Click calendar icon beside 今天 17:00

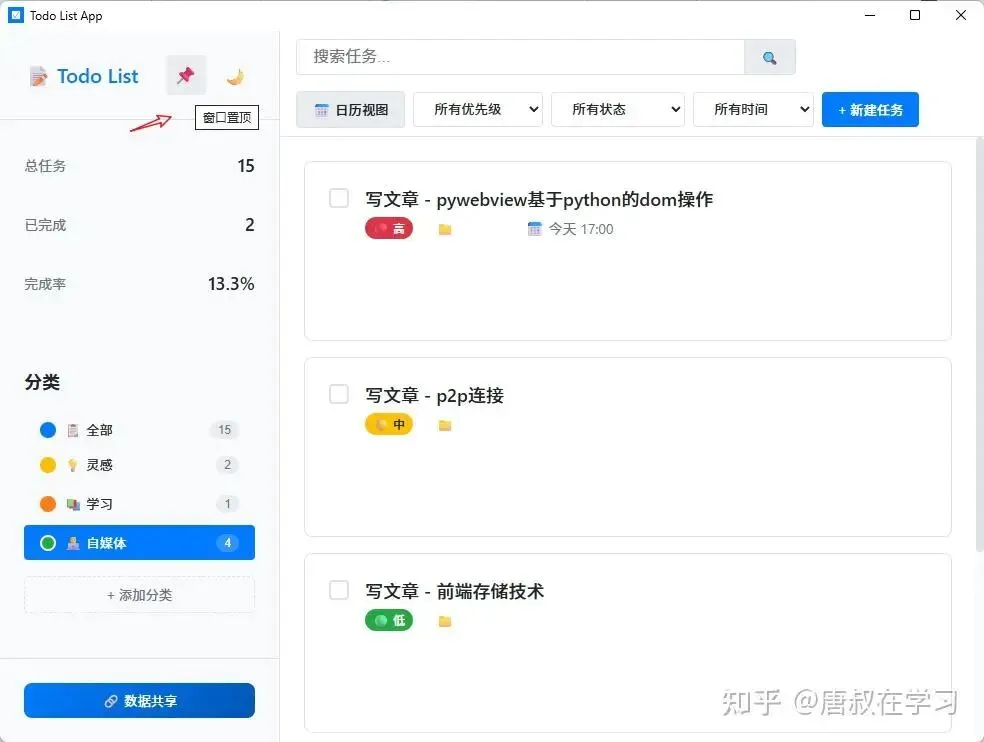535,229
